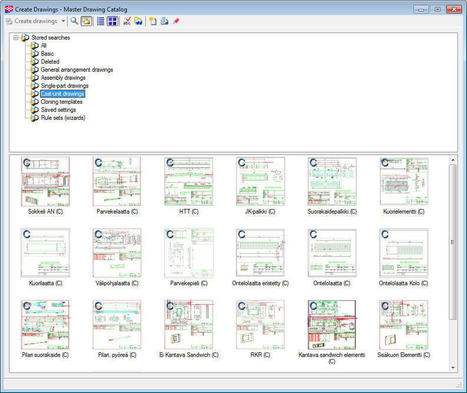
Task: Click folder icon beside Assembly drawings
Action: pyautogui.click(x=35, y=78)
